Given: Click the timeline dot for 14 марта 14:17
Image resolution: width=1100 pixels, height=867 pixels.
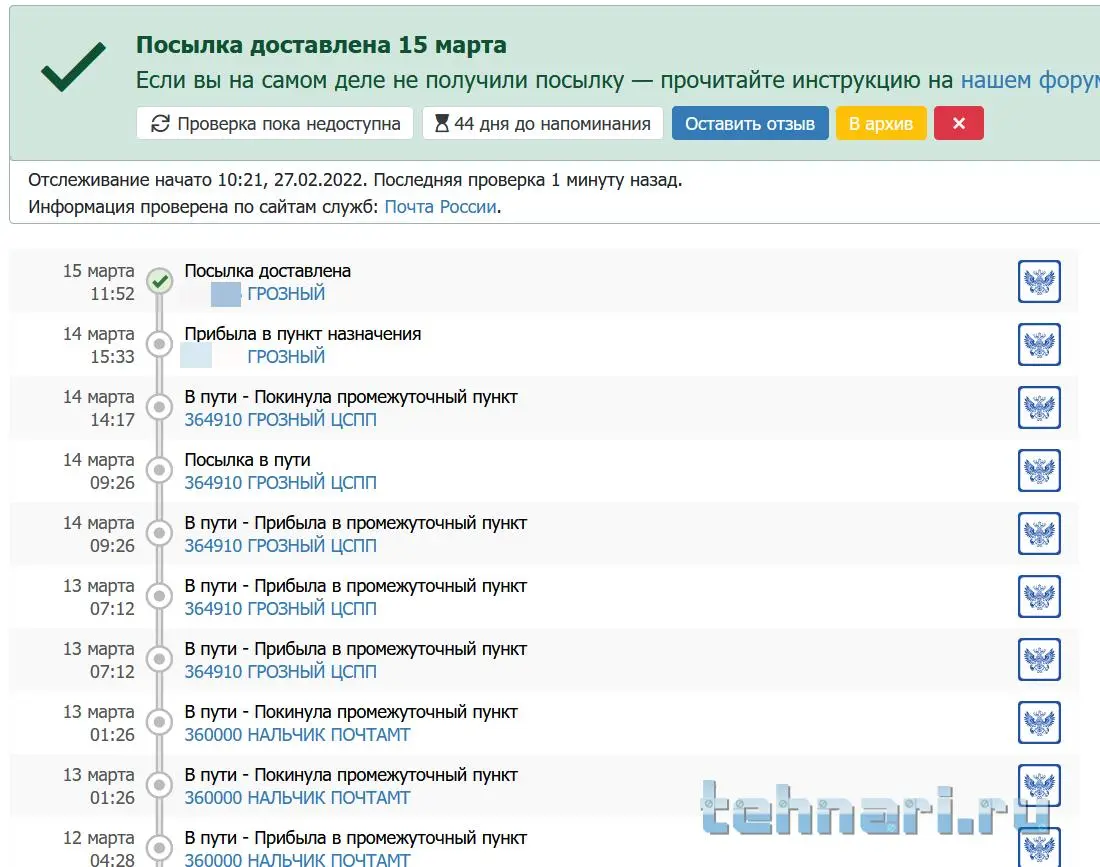Looking at the screenshot, I should tap(160, 407).
